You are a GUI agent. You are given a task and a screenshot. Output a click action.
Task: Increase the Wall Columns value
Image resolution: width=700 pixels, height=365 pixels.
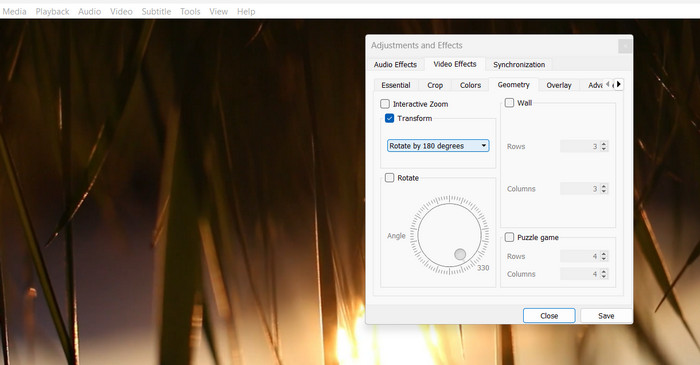coord(604,186)
